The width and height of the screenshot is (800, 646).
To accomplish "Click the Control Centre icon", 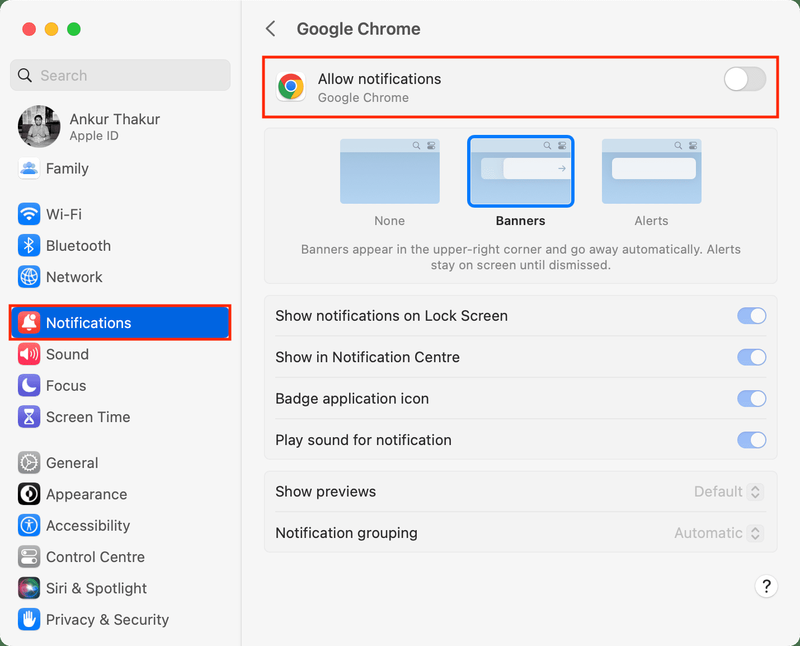I will click(x=29, y=557).
